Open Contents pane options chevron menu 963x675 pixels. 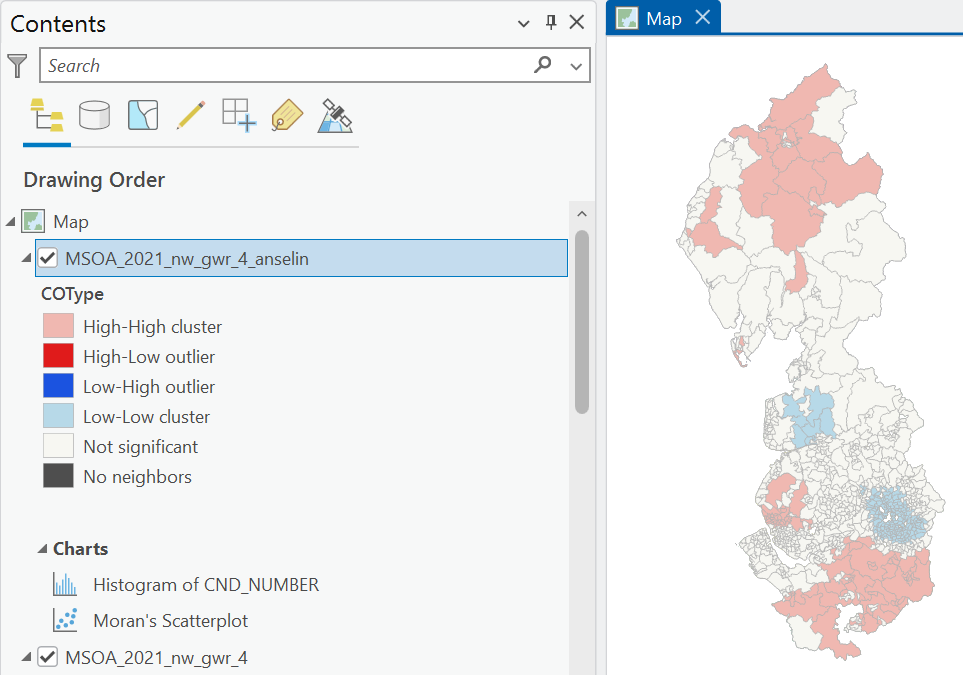(x=523, y=24)
